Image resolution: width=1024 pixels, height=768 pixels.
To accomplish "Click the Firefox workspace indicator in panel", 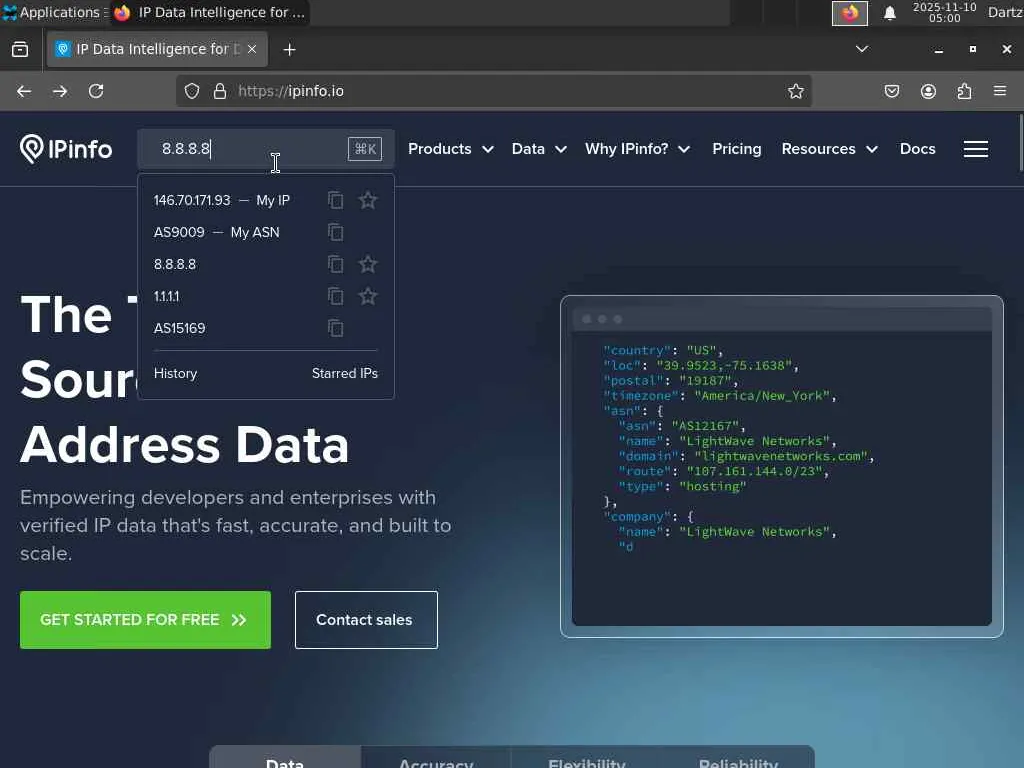I will click(x=850, y=13).
